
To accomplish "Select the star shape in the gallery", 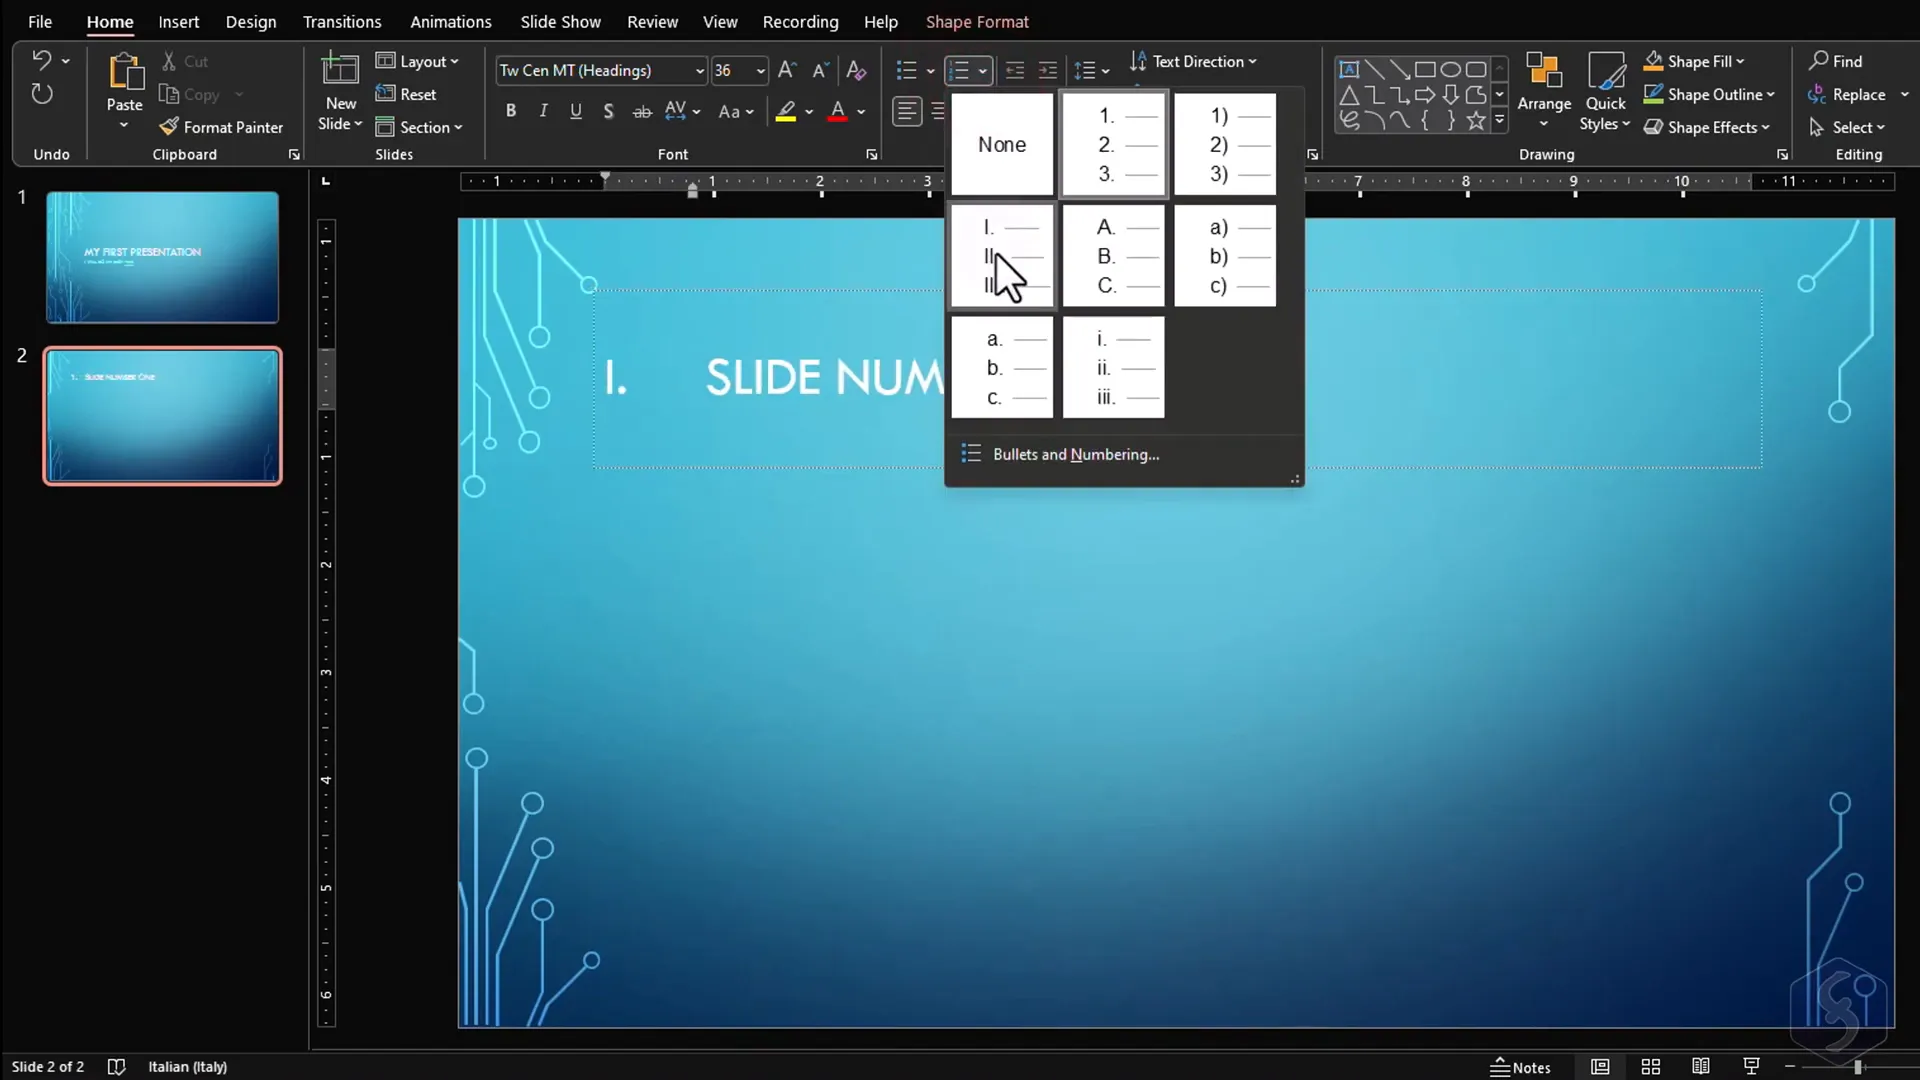I will pyautogui.click(x=1476, y=121).
